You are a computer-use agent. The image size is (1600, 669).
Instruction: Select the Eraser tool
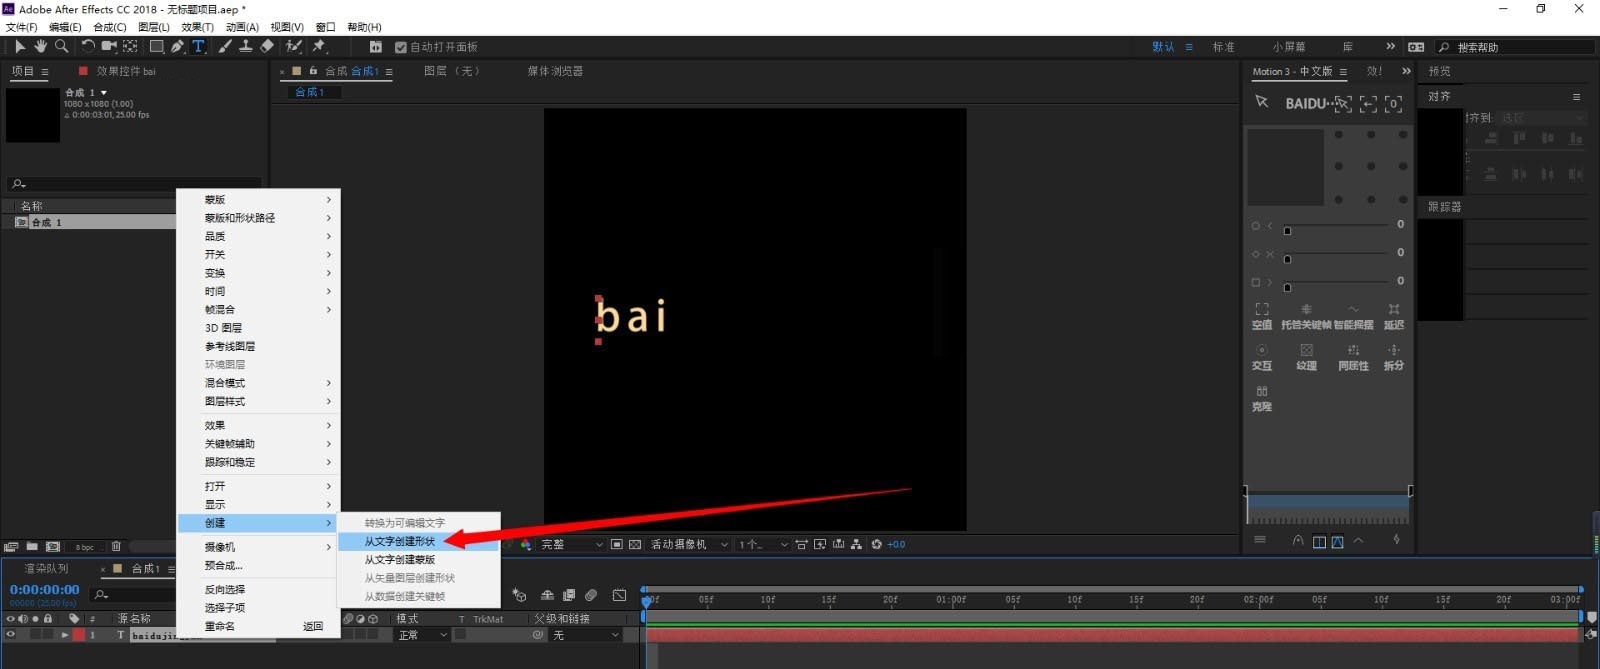(267, 46)
